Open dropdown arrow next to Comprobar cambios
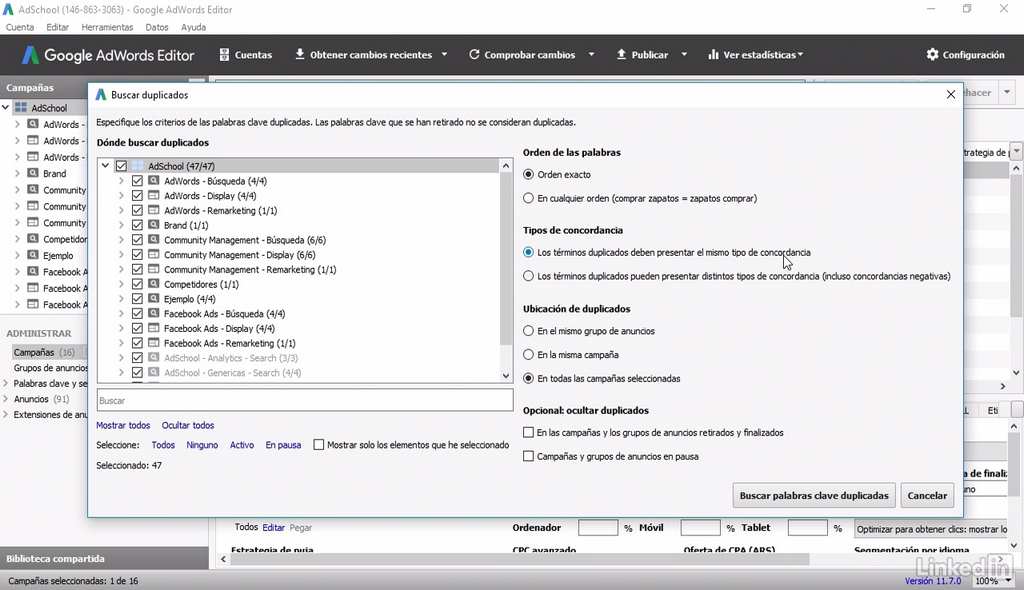1024x590 pixels. pos(592,54)
